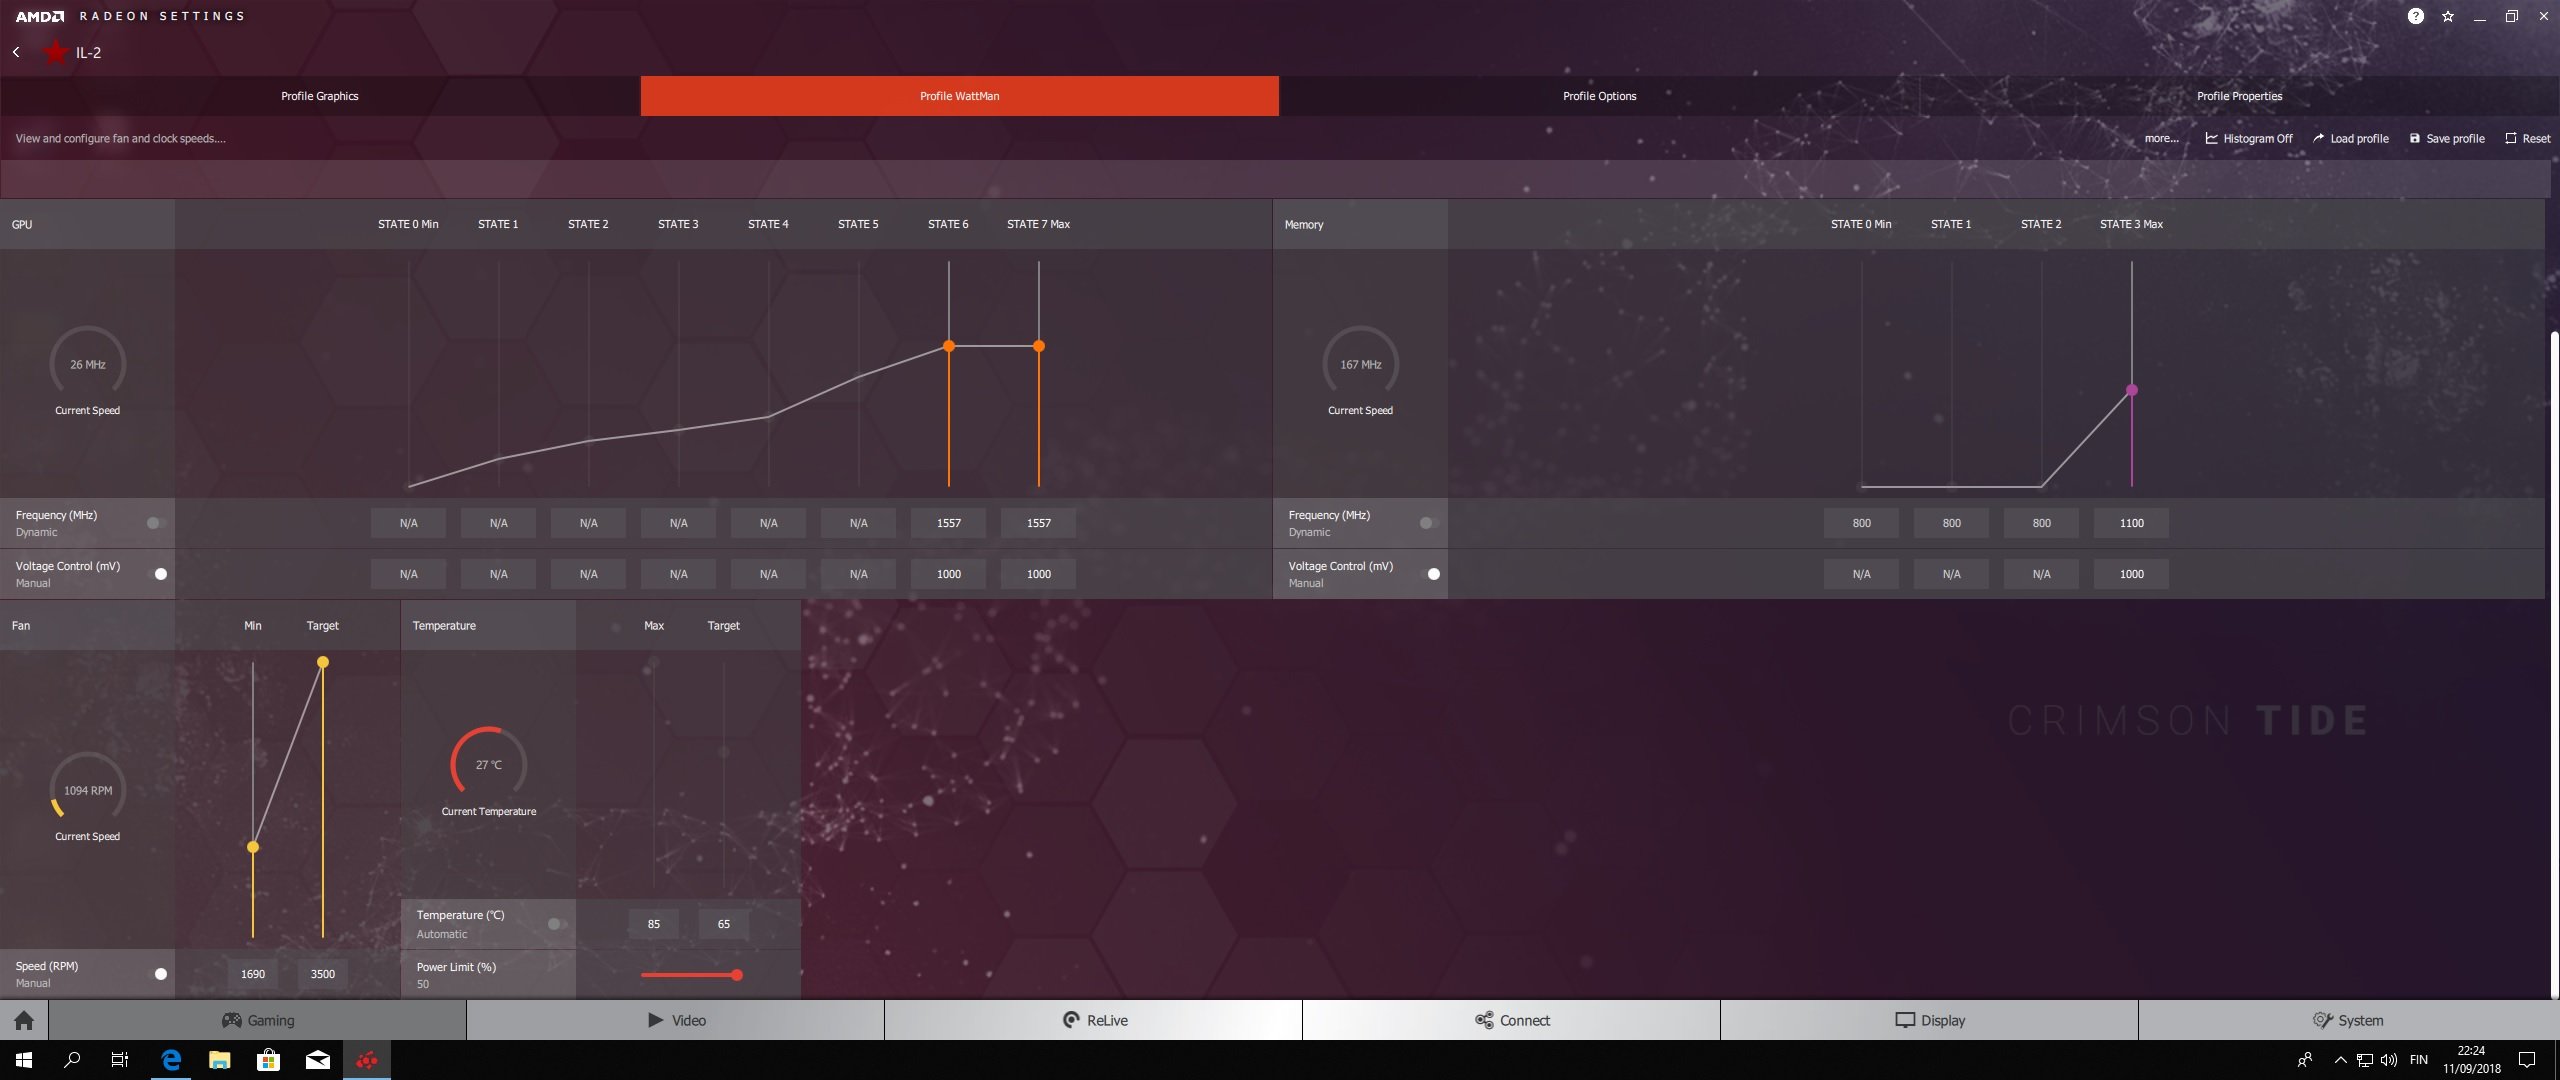2560x1080 pixels.
Task: Toggle GPU Voltage Control manual switch
Action: (158, 574)
